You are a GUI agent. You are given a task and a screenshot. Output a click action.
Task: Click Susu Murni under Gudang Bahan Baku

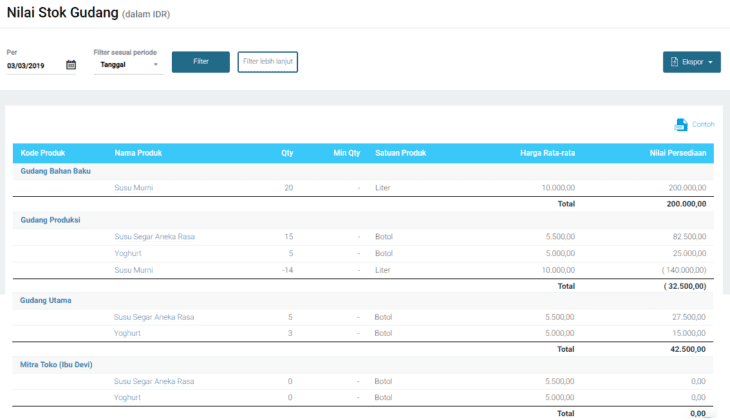point(134,188)
